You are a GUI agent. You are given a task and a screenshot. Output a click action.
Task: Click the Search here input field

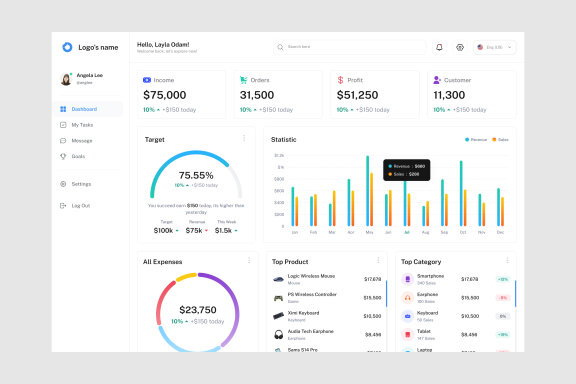point(350,47)
